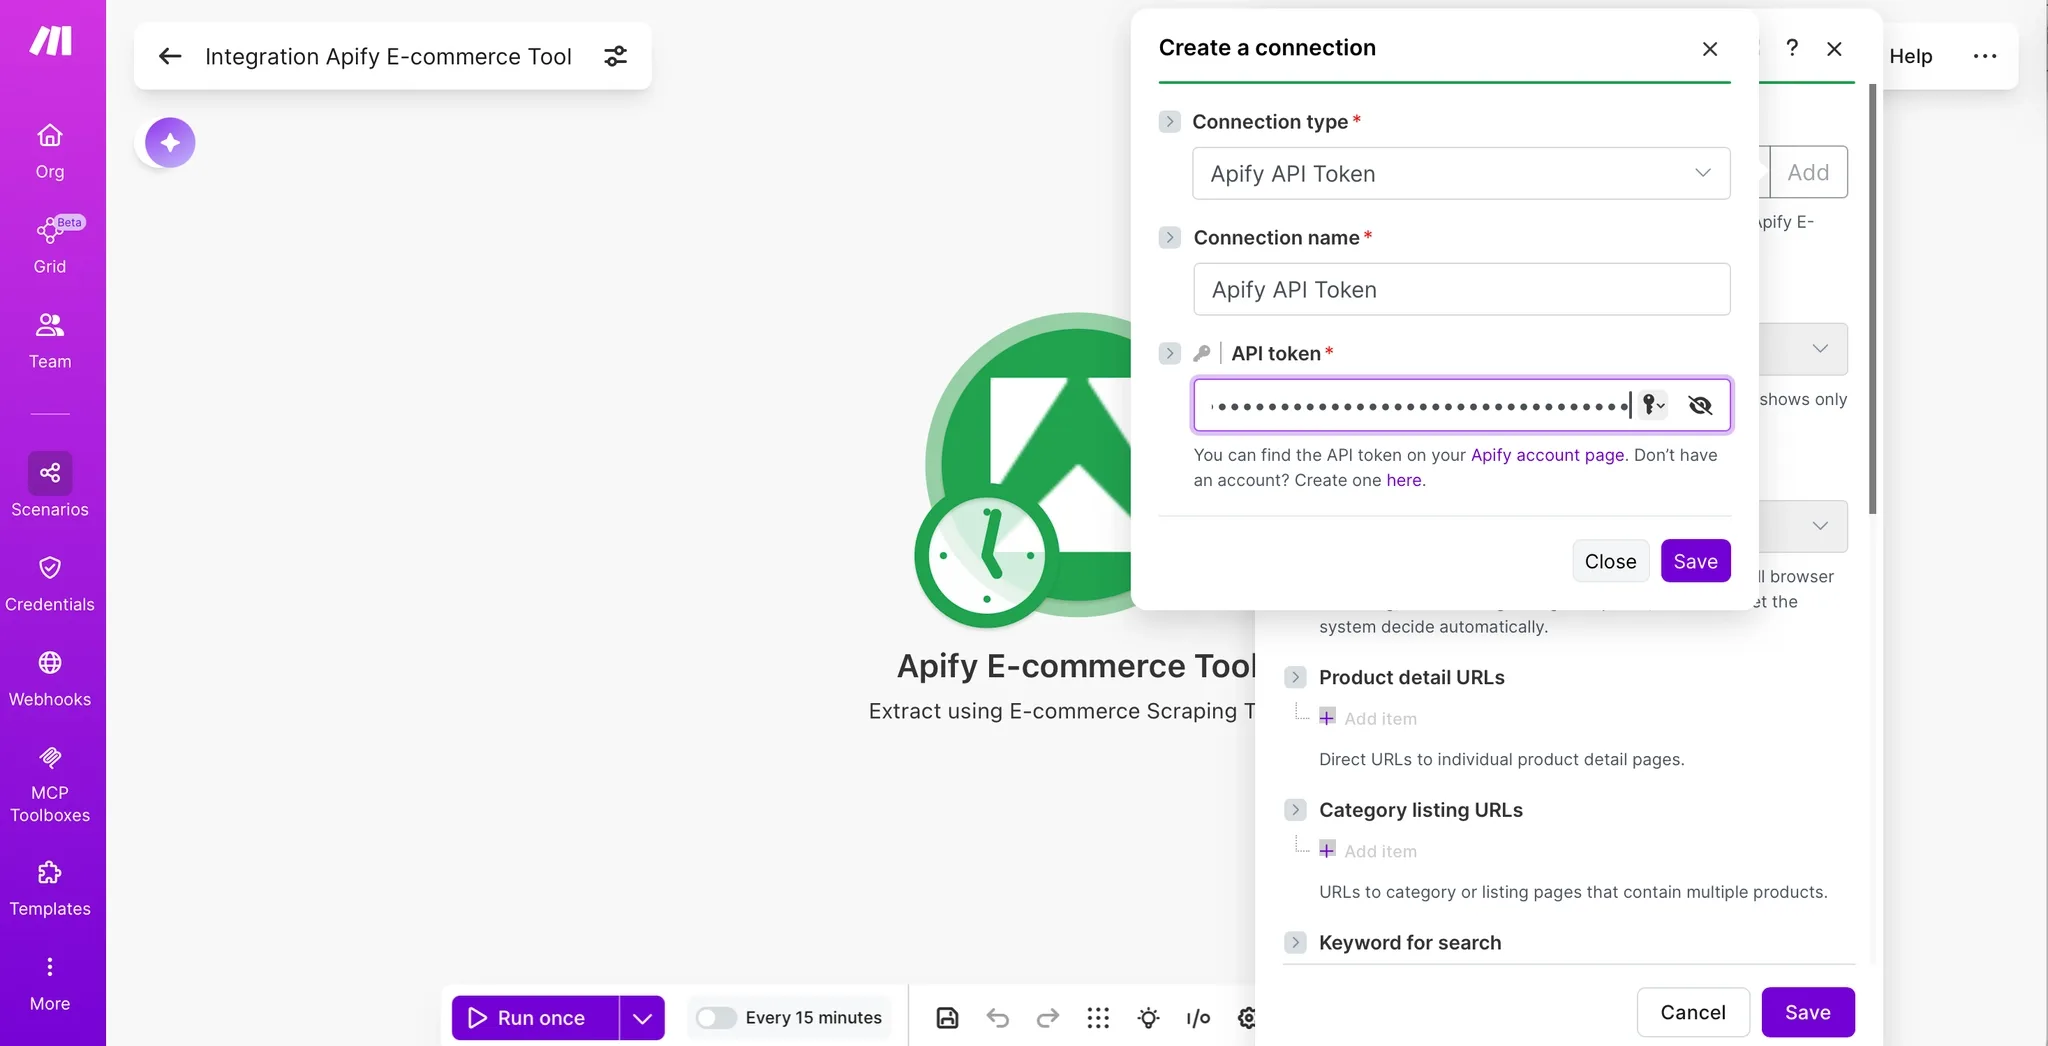
Task: Click the undo arrow in bottom toolbar
Action: [x=997, y=1018]
